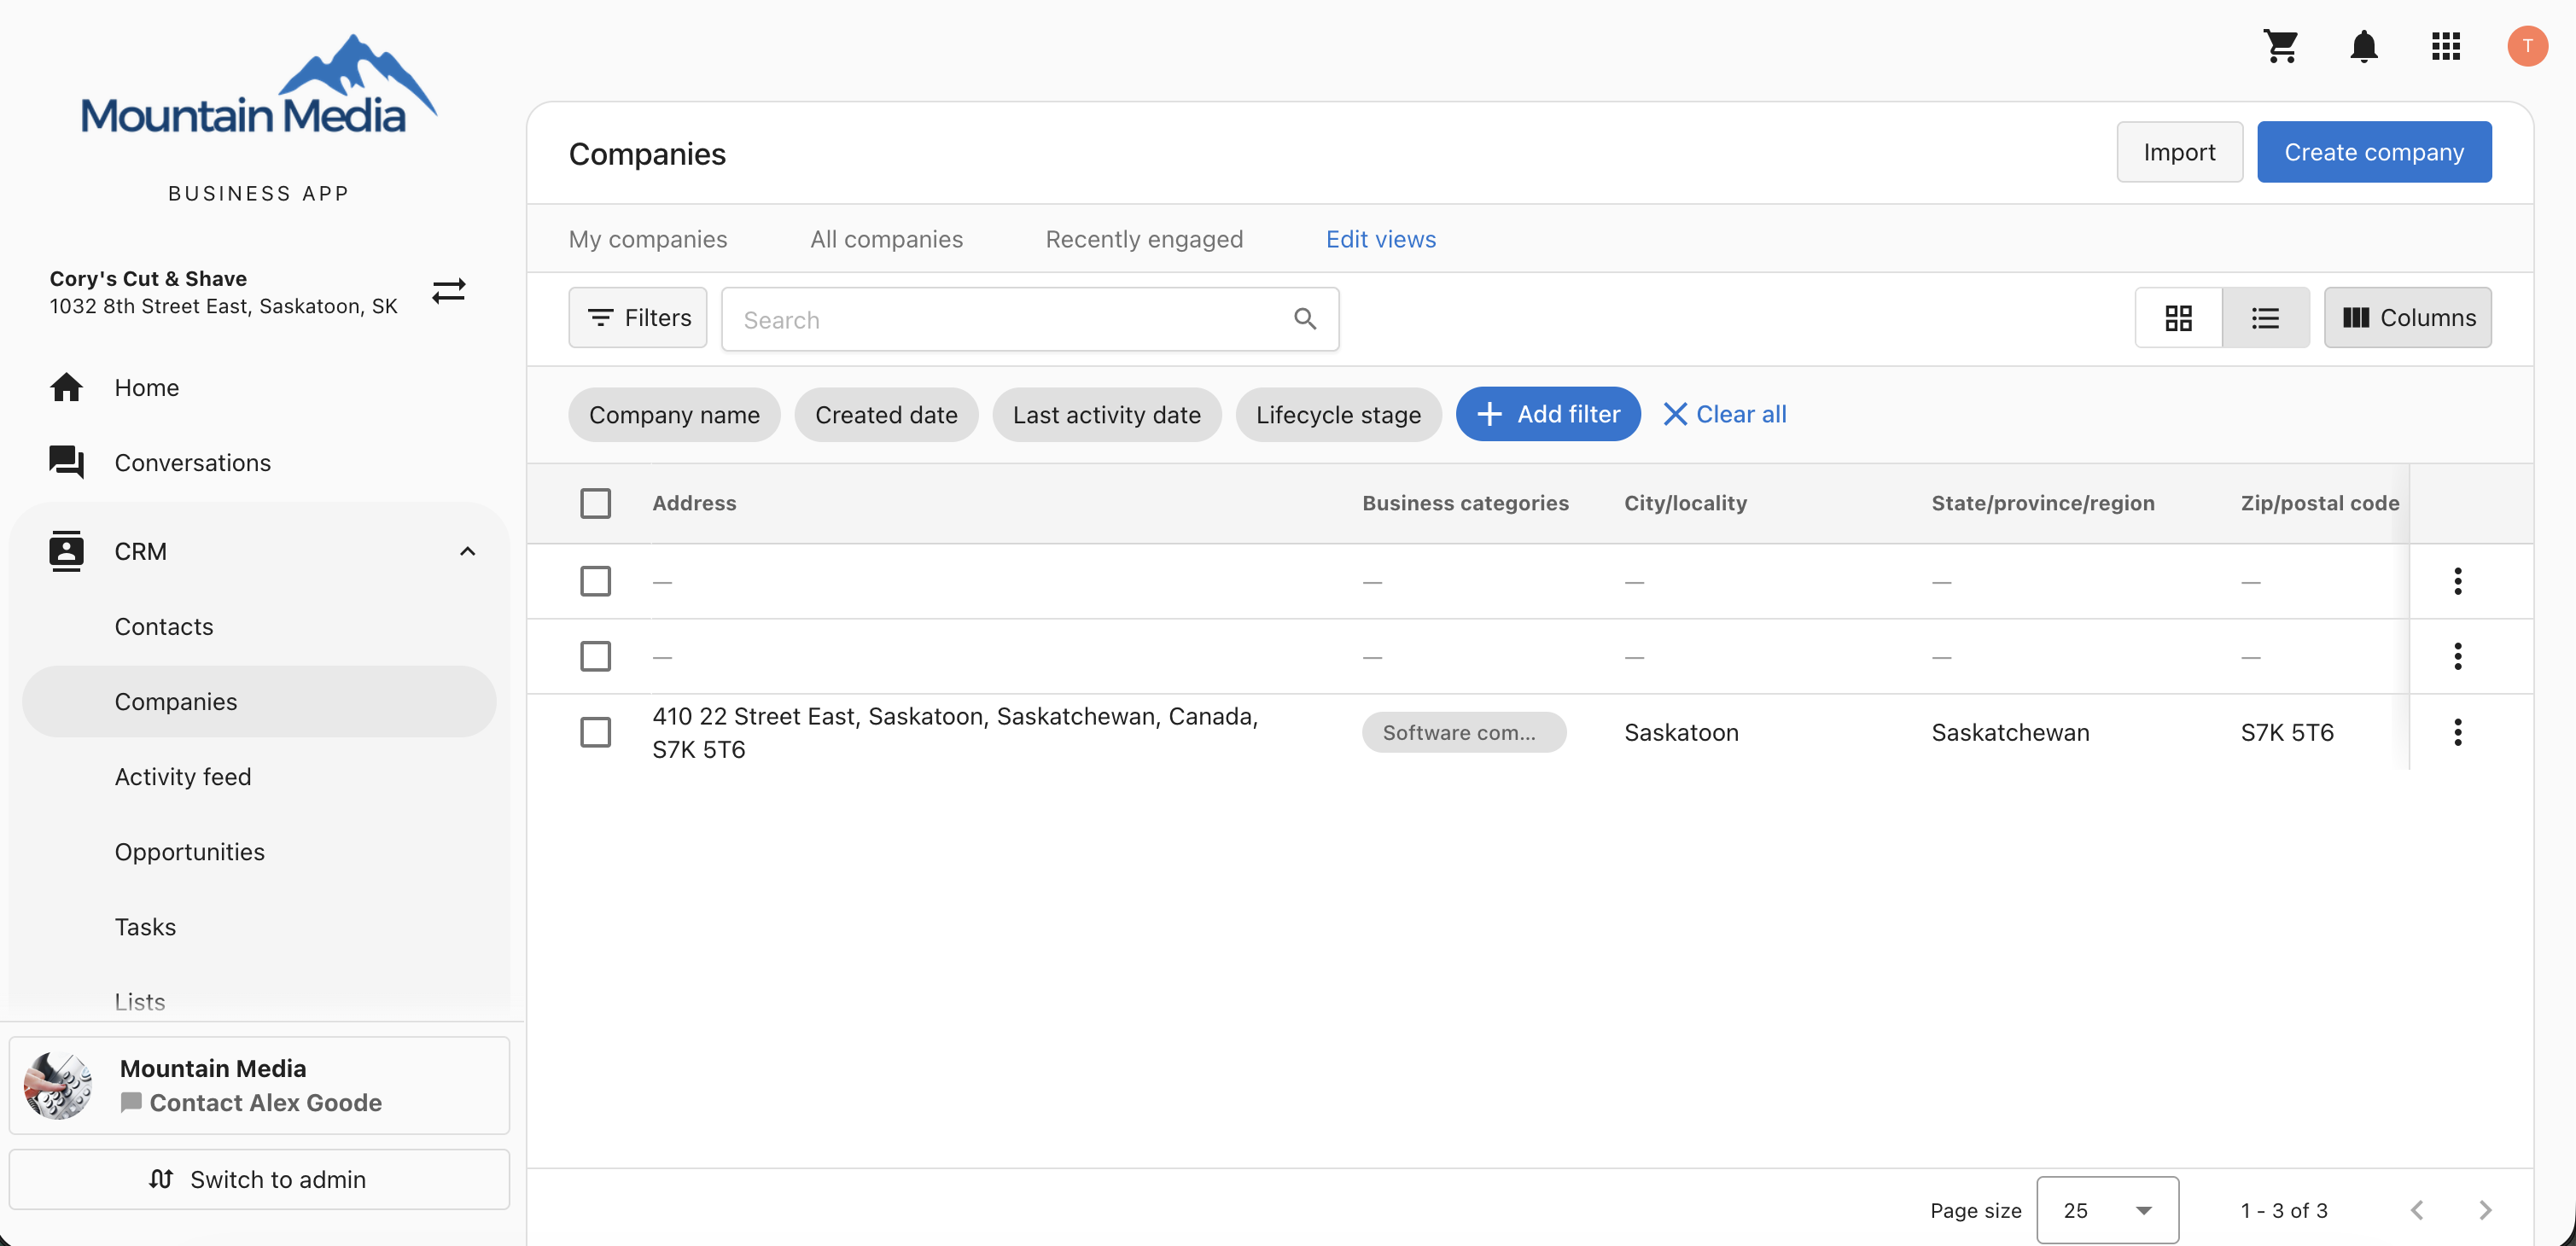This screenshot has height=1246, width=2576.
Task: Click Contact Alex Goode
Action: click(x=265, y=1102)
